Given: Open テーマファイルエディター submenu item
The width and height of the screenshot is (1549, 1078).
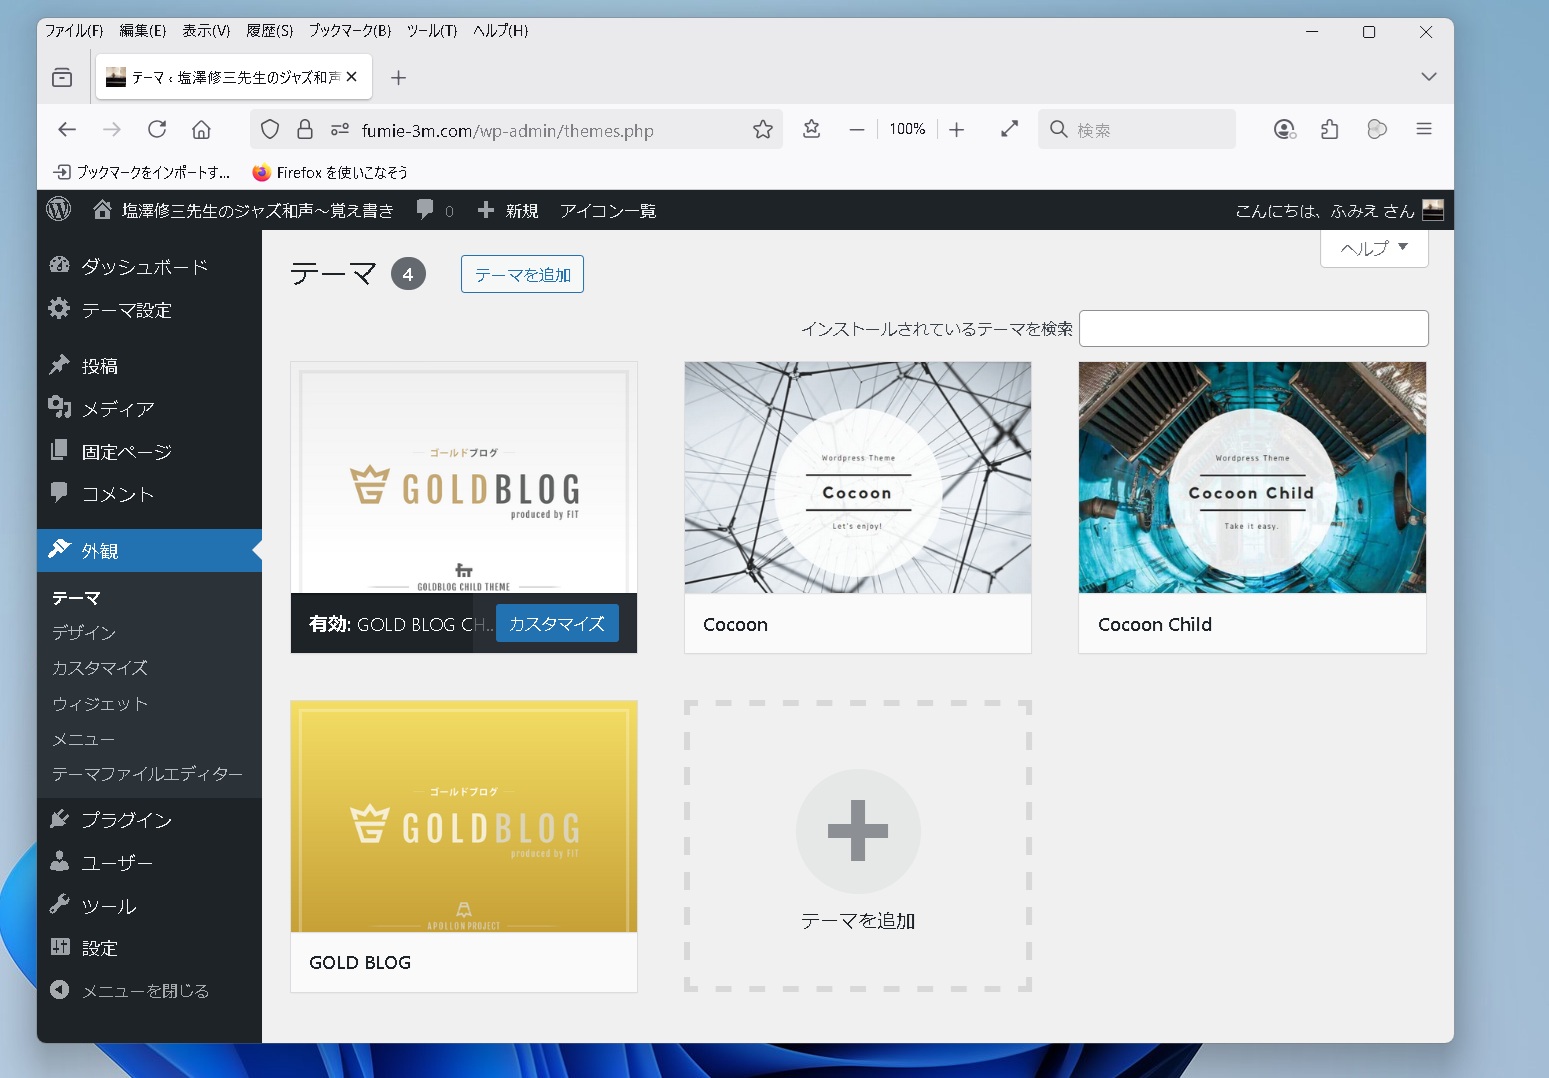Looking at the screenshot, I should click(x=147, y=774).
